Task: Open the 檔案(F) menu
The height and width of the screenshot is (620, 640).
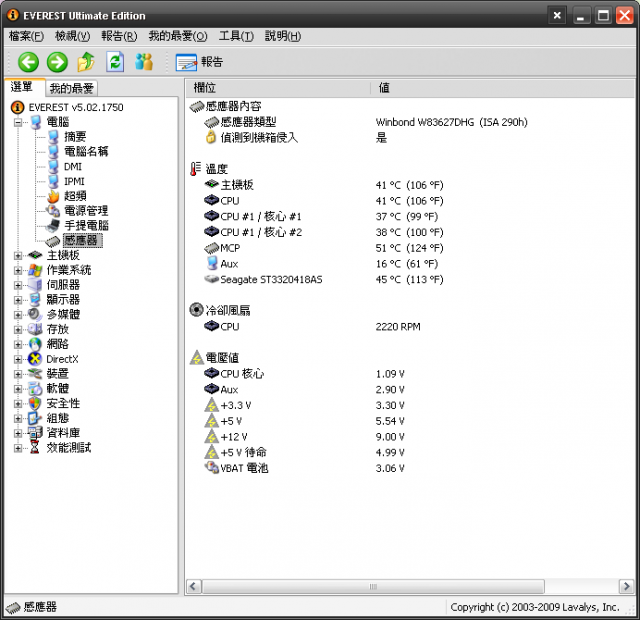Action: tap(26, 36)
